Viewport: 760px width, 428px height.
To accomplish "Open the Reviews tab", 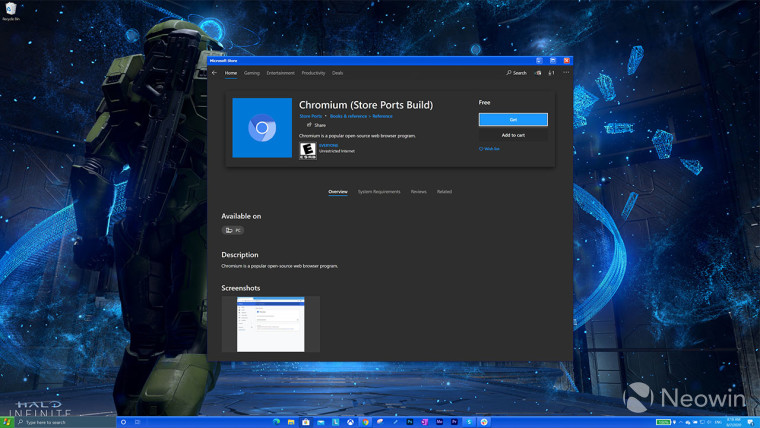I will 419,192.
